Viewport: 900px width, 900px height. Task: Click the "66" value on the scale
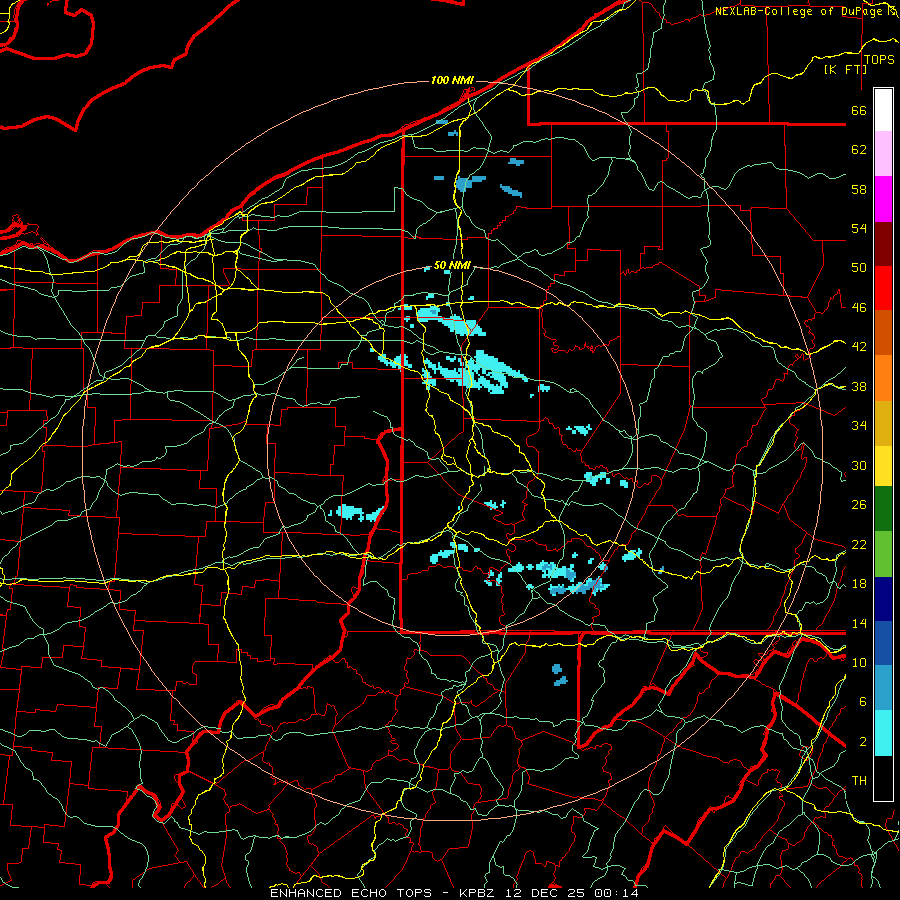(859, 111)
